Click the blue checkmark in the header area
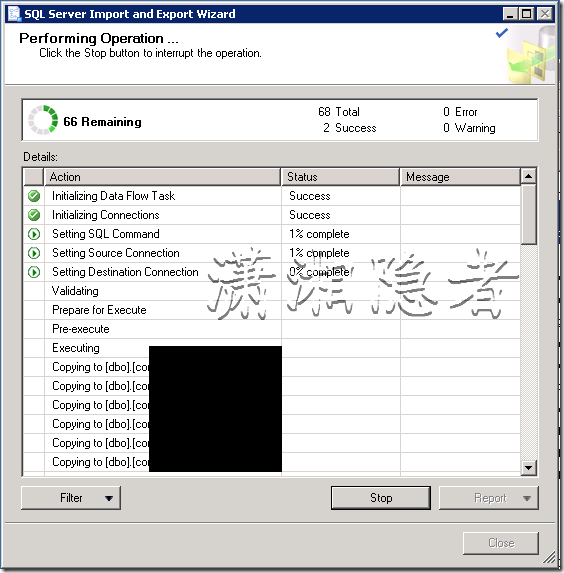The width and height of the screenshot is (564, 573). click(x=501, y=33)
